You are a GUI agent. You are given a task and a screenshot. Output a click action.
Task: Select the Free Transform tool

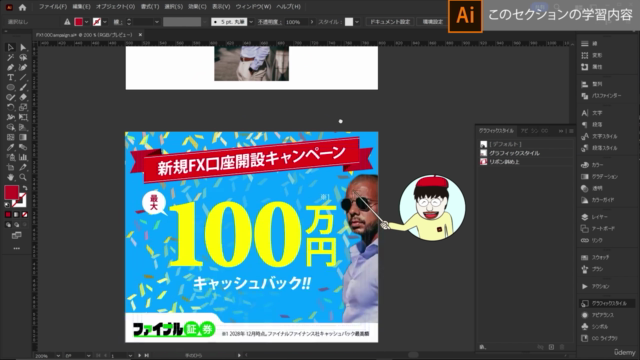pyautogui.click(x=23, y=117)
